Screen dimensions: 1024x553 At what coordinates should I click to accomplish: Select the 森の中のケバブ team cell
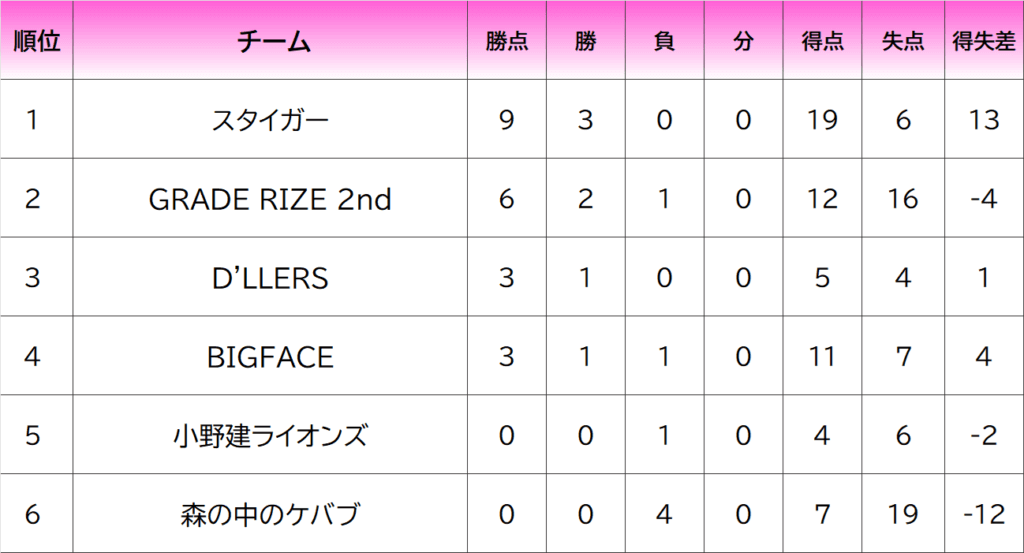(270, 514)
